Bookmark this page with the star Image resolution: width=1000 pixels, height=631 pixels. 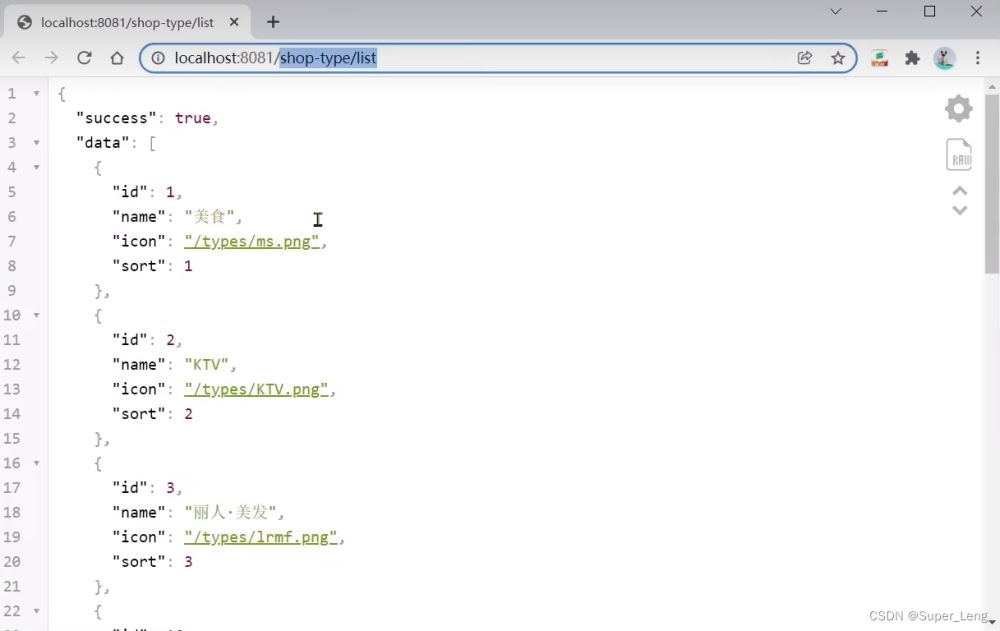pyautogui.click(x=838, y=58)
